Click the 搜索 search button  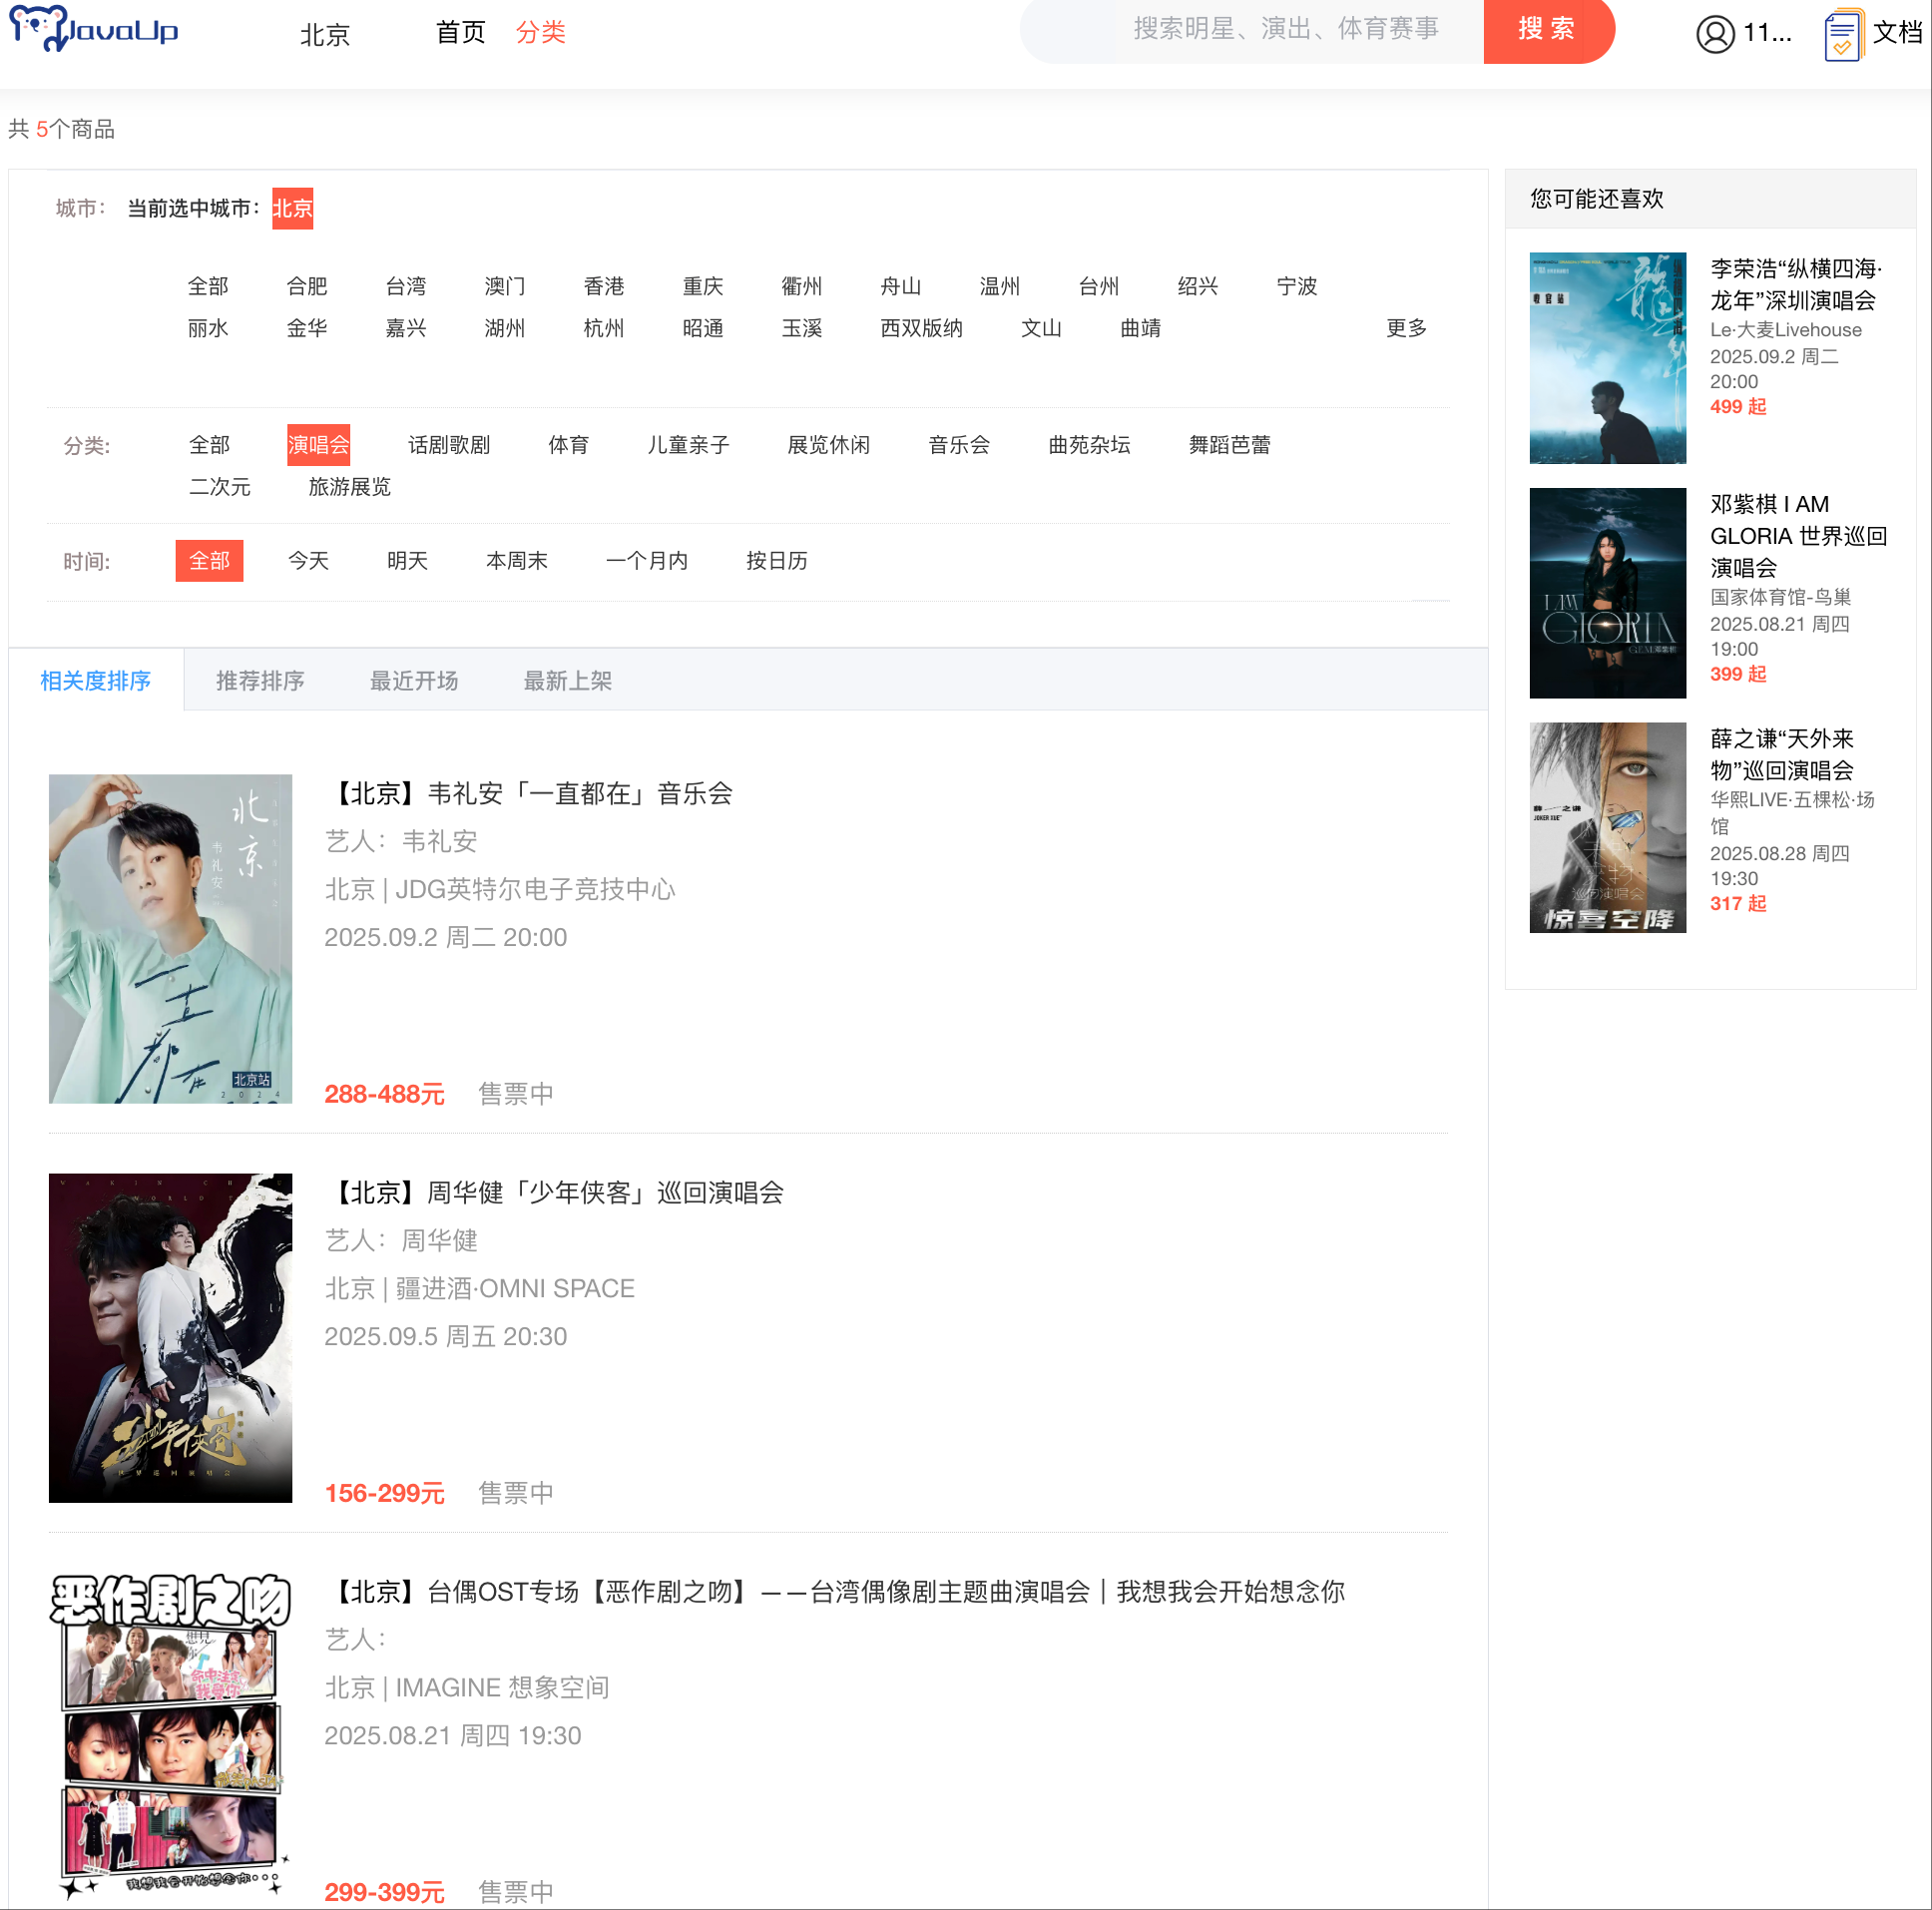(1548, 30)
